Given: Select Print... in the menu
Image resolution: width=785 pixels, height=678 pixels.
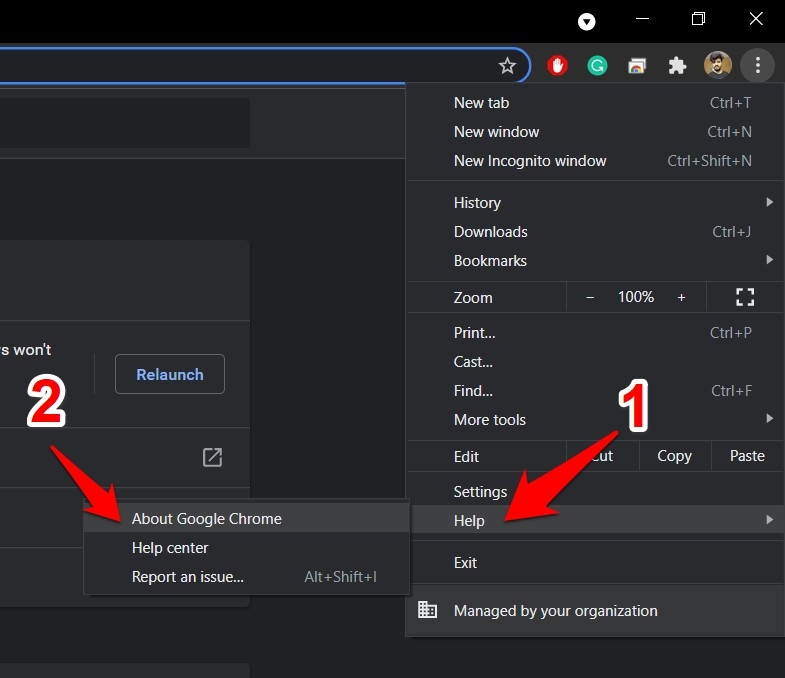Looking at the screenshot, I should 595,333.
